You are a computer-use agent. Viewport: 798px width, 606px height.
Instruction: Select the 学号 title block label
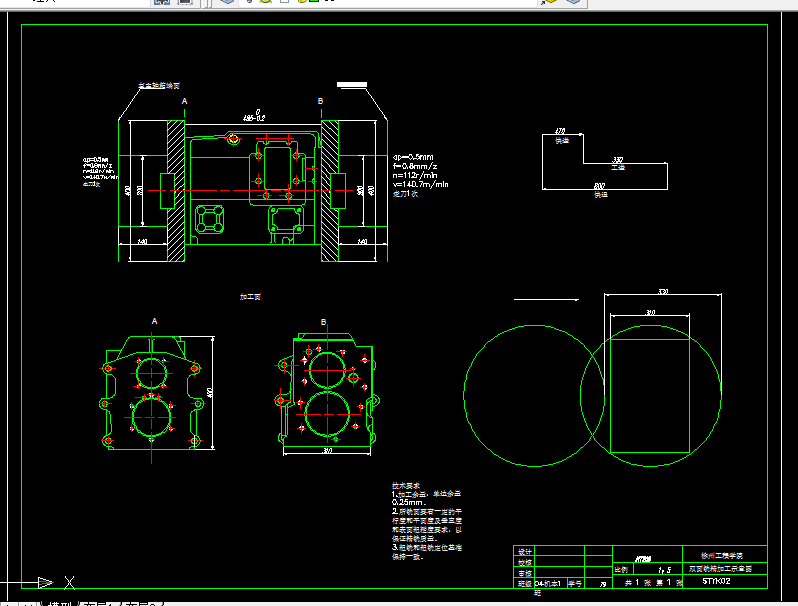point(575,584)
